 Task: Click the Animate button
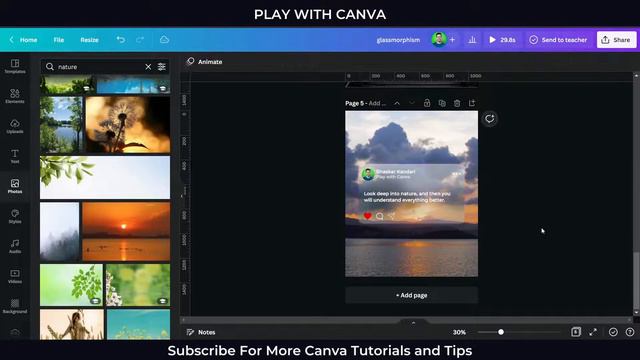[x=204, y=62]
